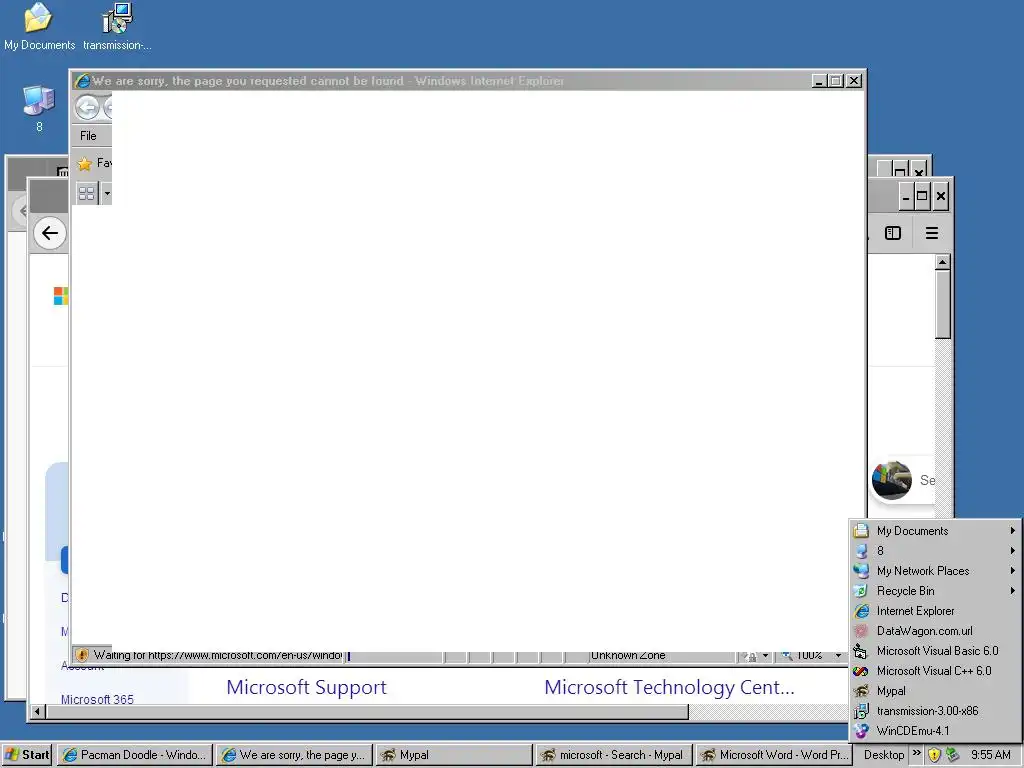The image size is (1024, 768).
Task: Click the Recycle Bin icon in the menu
Action: tap(861, 591)
